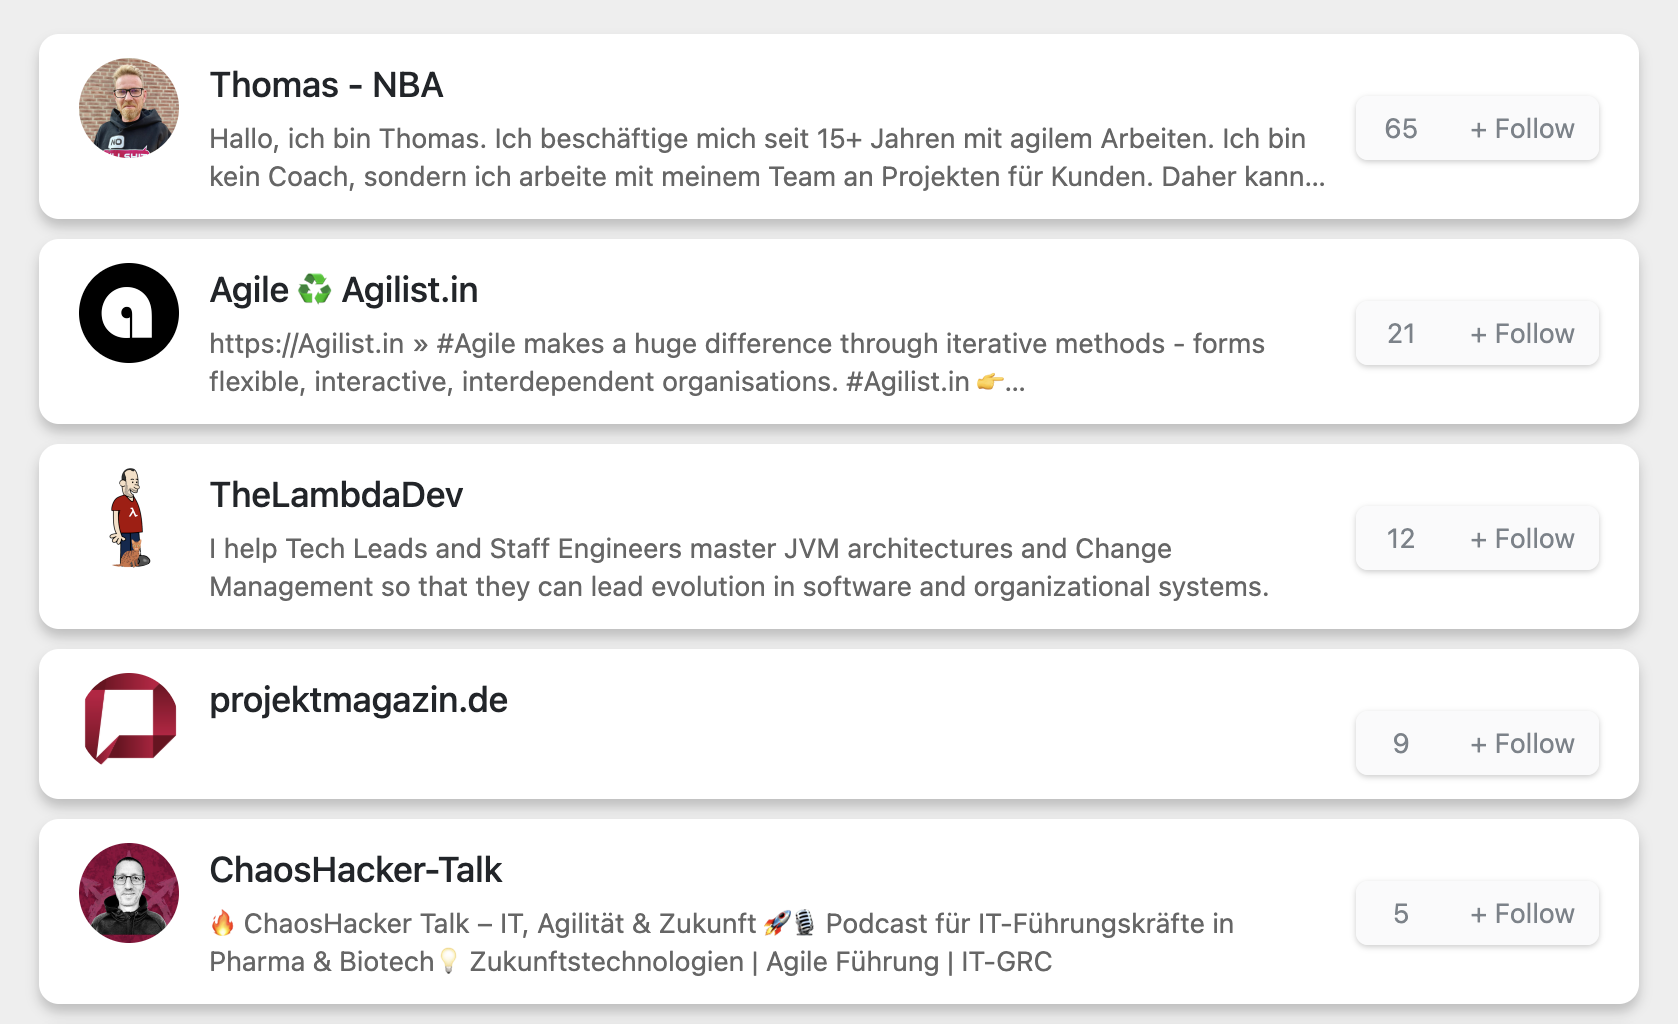
Task: Open projektmagazin.de red speech-bubble logo
Action: [x=129, y=718]
